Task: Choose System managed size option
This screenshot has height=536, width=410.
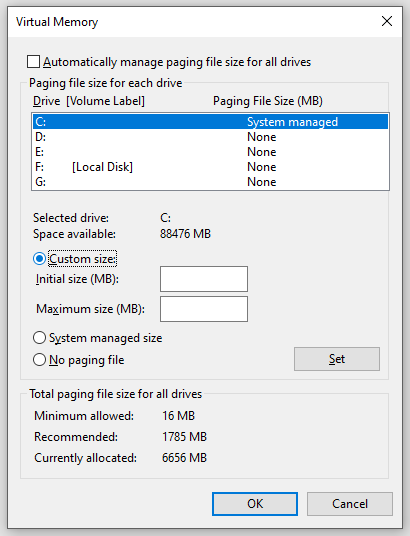Action: 39,338
